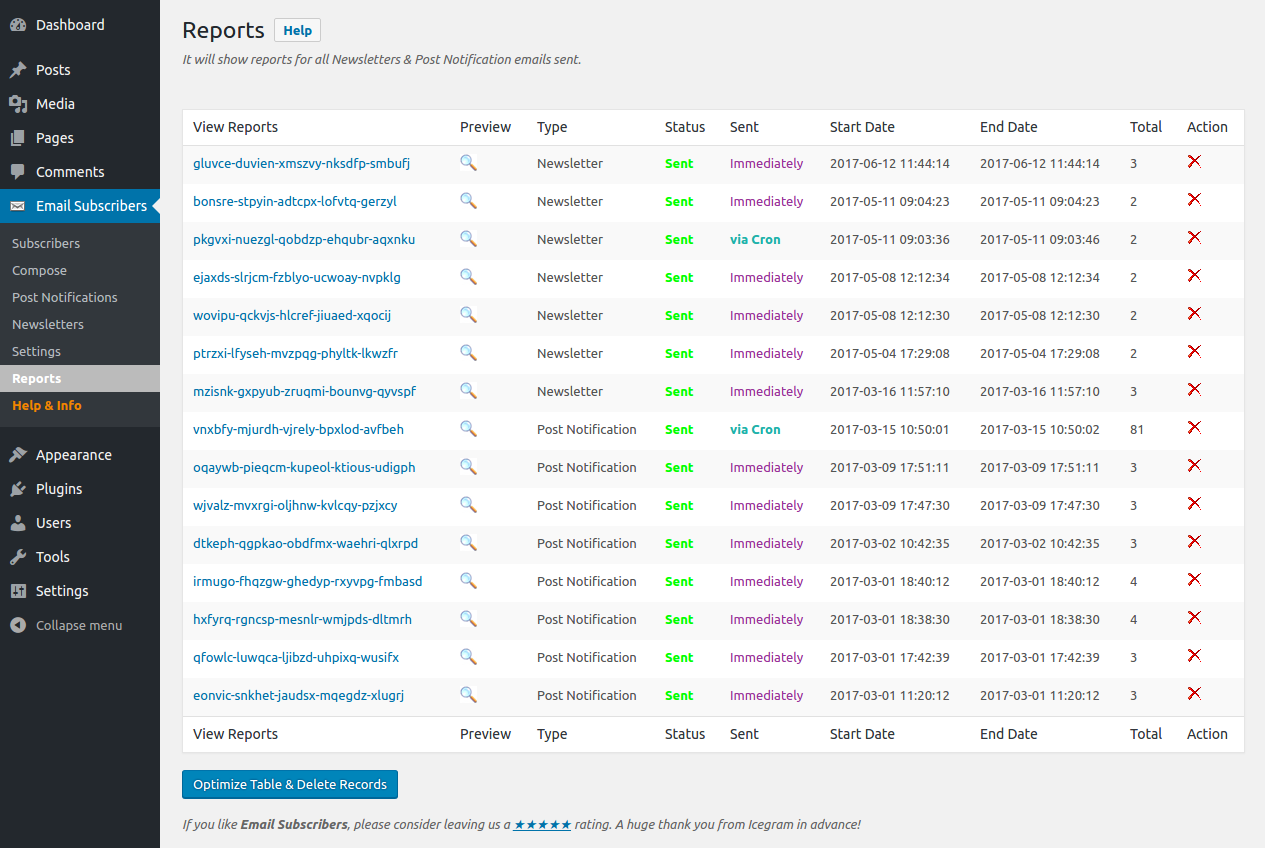Open the Post Notifications submenu item
Screen dimensions: 1265x848
coord(65,297)
